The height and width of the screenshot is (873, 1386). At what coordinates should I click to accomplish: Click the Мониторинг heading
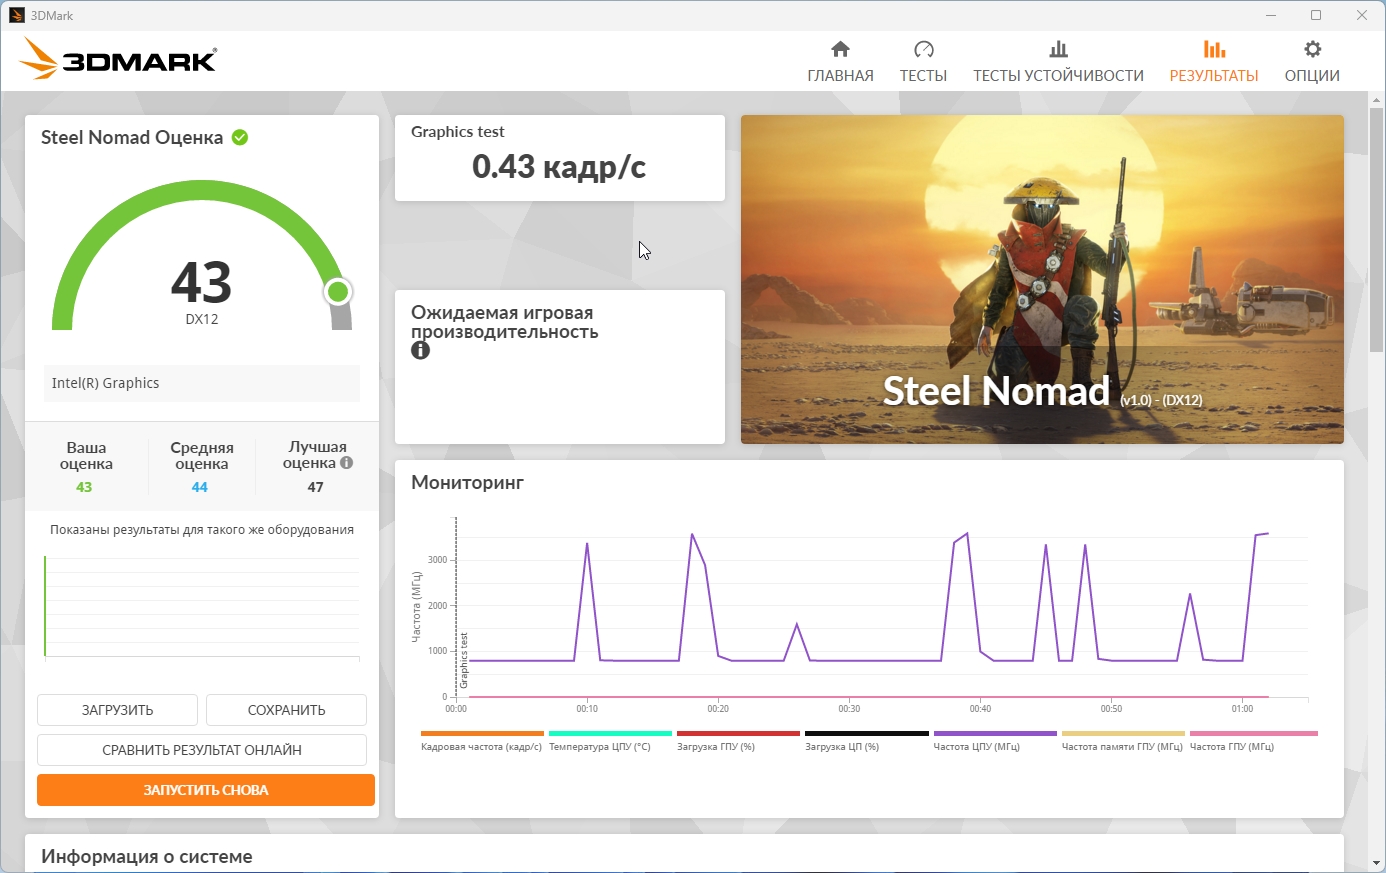click(x=467, y=483)
